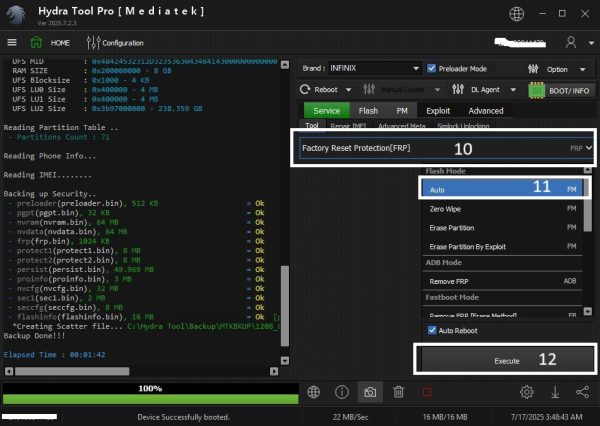The image size is (600, 426).
Task: Click HOME label in toolbar
Action: point(60,42)
